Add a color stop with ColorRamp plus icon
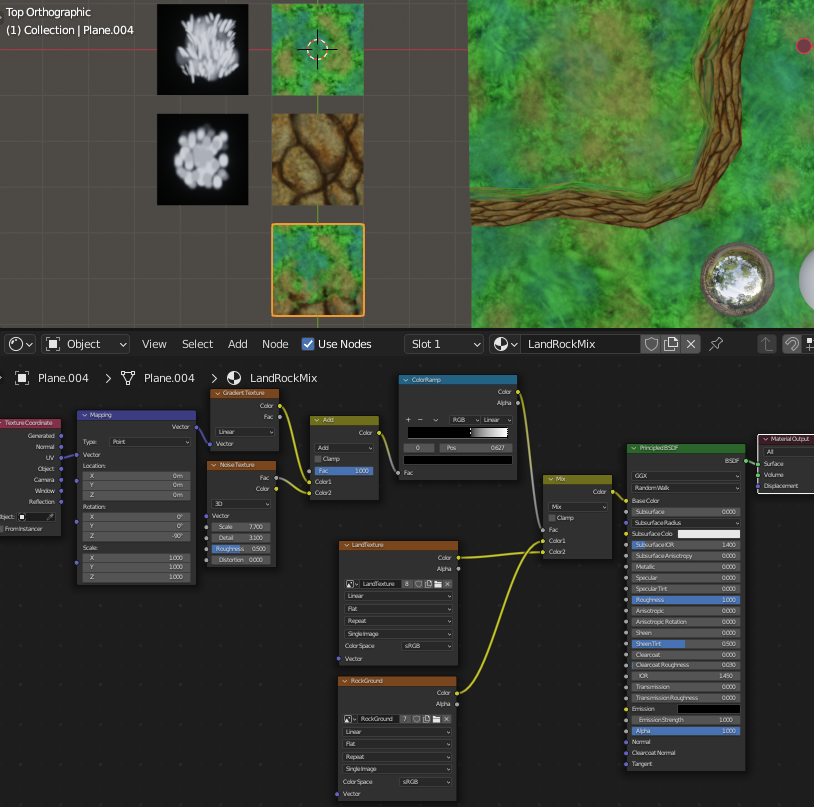Image resolution: width=814 pixels, height=807 pixels. [408, 419]
